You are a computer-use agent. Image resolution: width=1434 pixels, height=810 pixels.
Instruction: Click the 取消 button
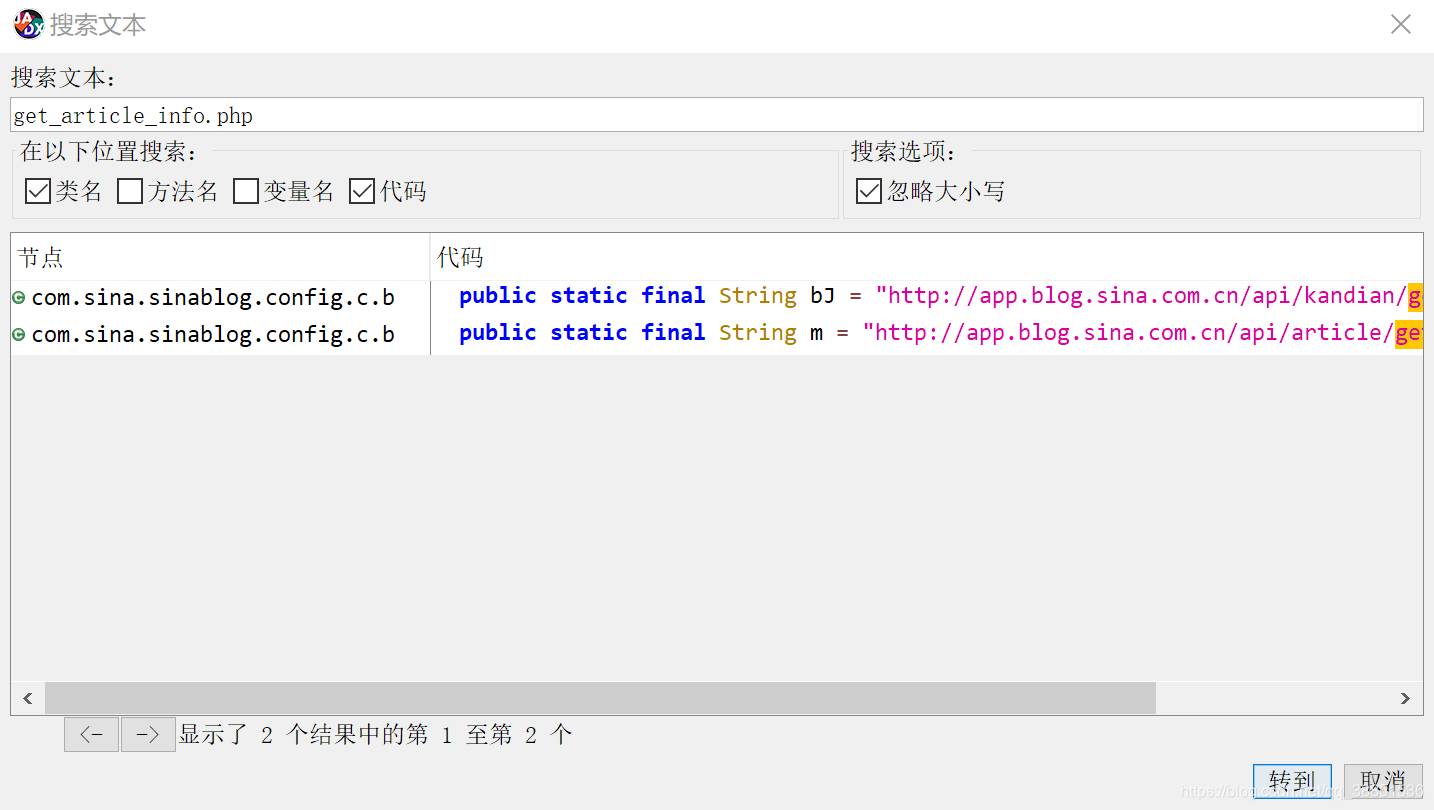[x=1383, y=781]
